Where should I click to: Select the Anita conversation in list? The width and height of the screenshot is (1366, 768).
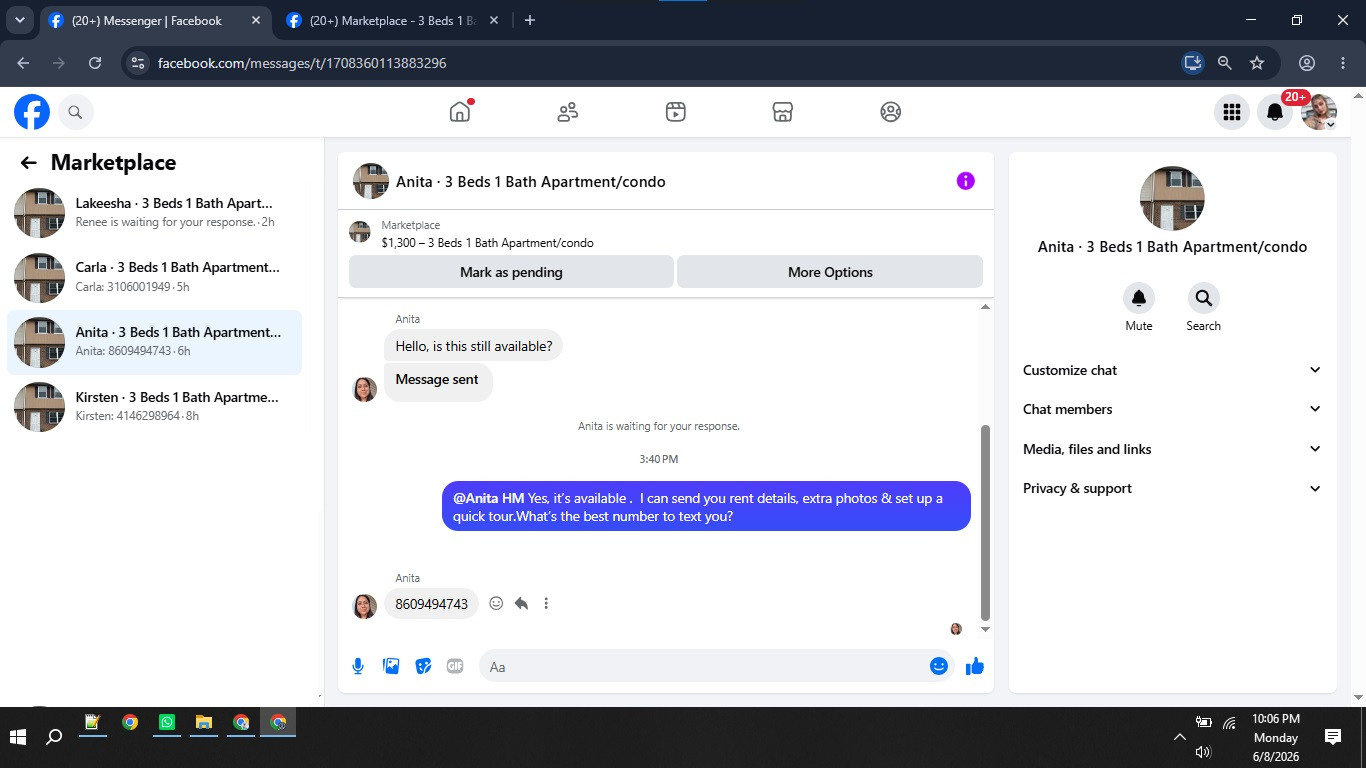pos(155,342)
